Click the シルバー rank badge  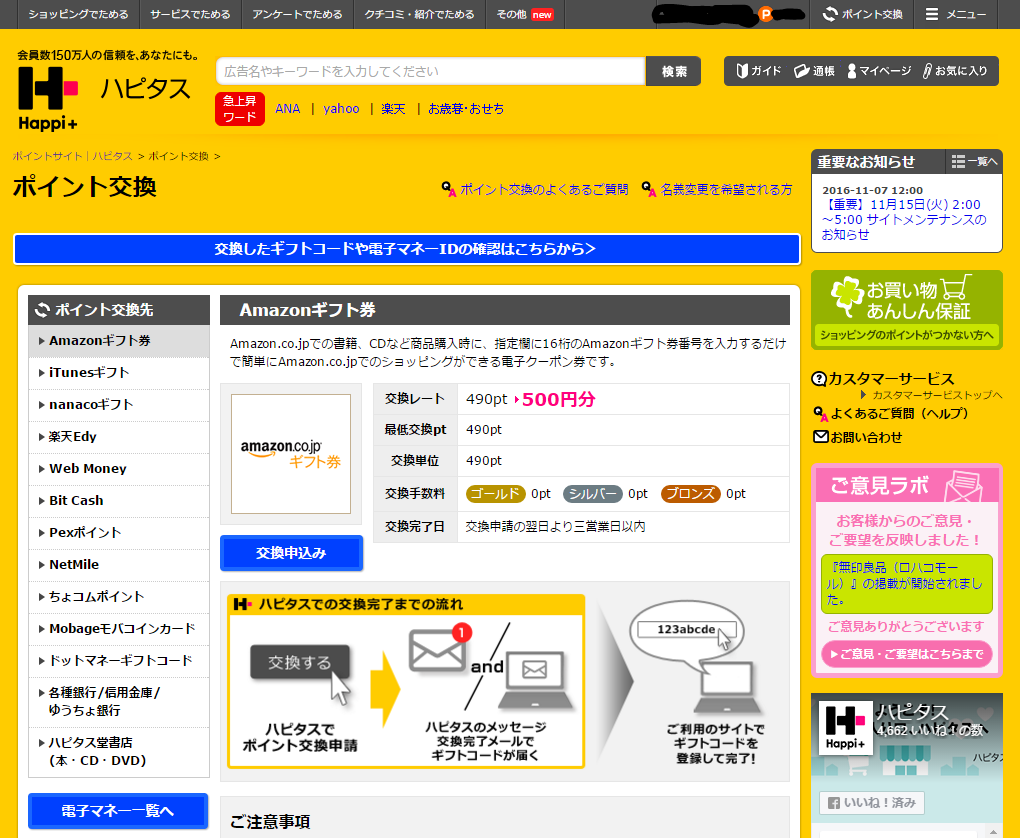[x=592, y=494]
